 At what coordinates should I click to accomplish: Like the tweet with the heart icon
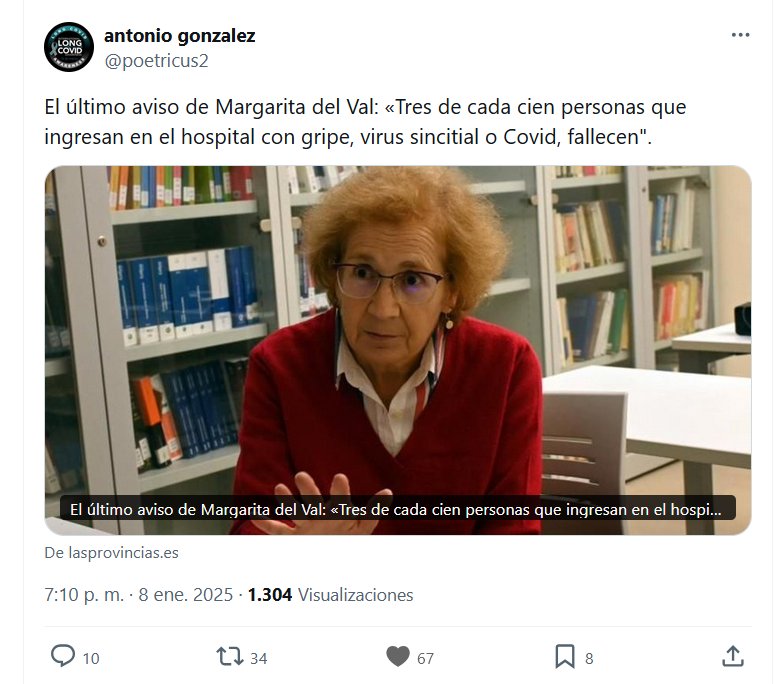click(x=398, y=657)
